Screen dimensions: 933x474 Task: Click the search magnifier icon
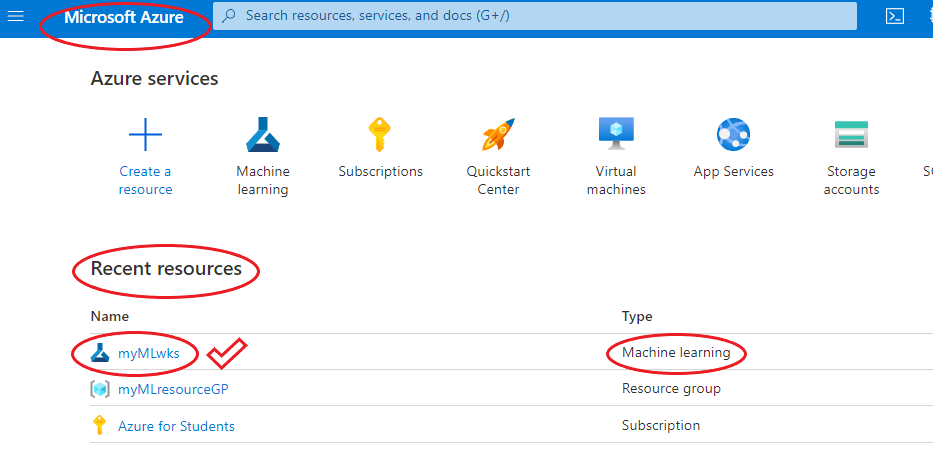click(x=228, y=16)
